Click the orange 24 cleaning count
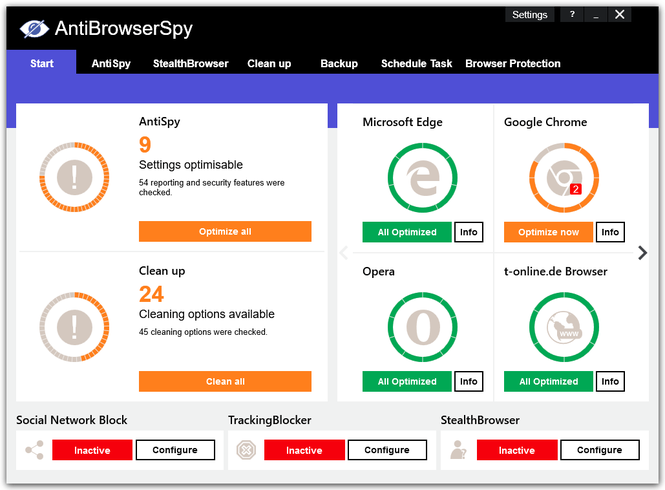Viewport: 665px width, 490px height. (x=151, y=294)
